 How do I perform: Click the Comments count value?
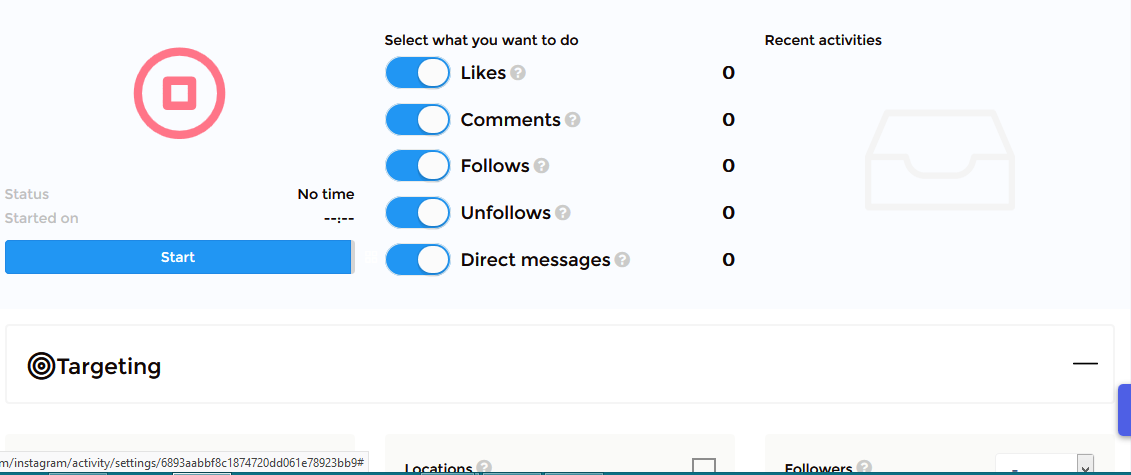pos(729,120)
